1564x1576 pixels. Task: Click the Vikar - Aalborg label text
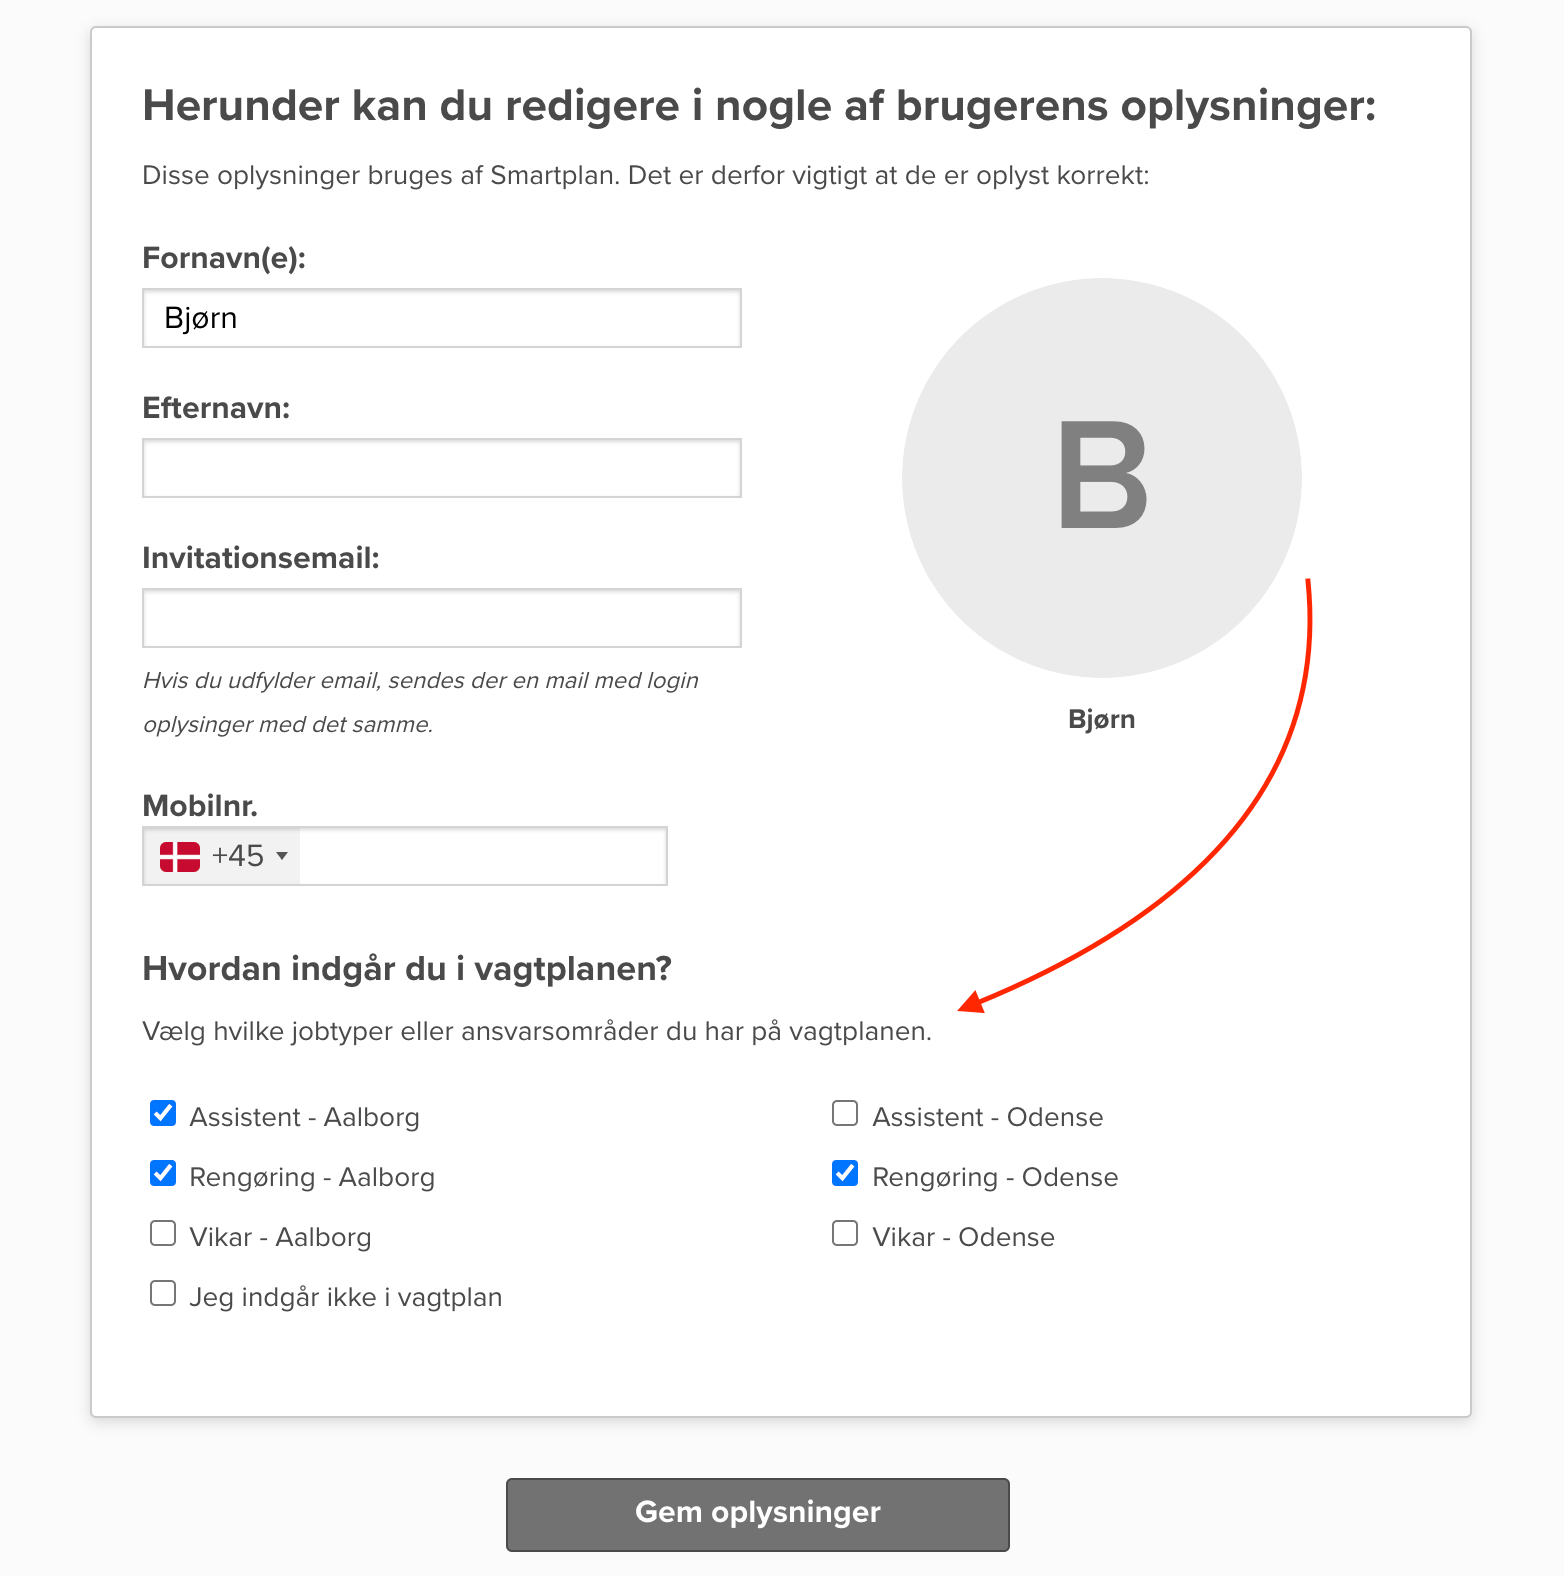pyautogui.click(x=280, y=1237)
